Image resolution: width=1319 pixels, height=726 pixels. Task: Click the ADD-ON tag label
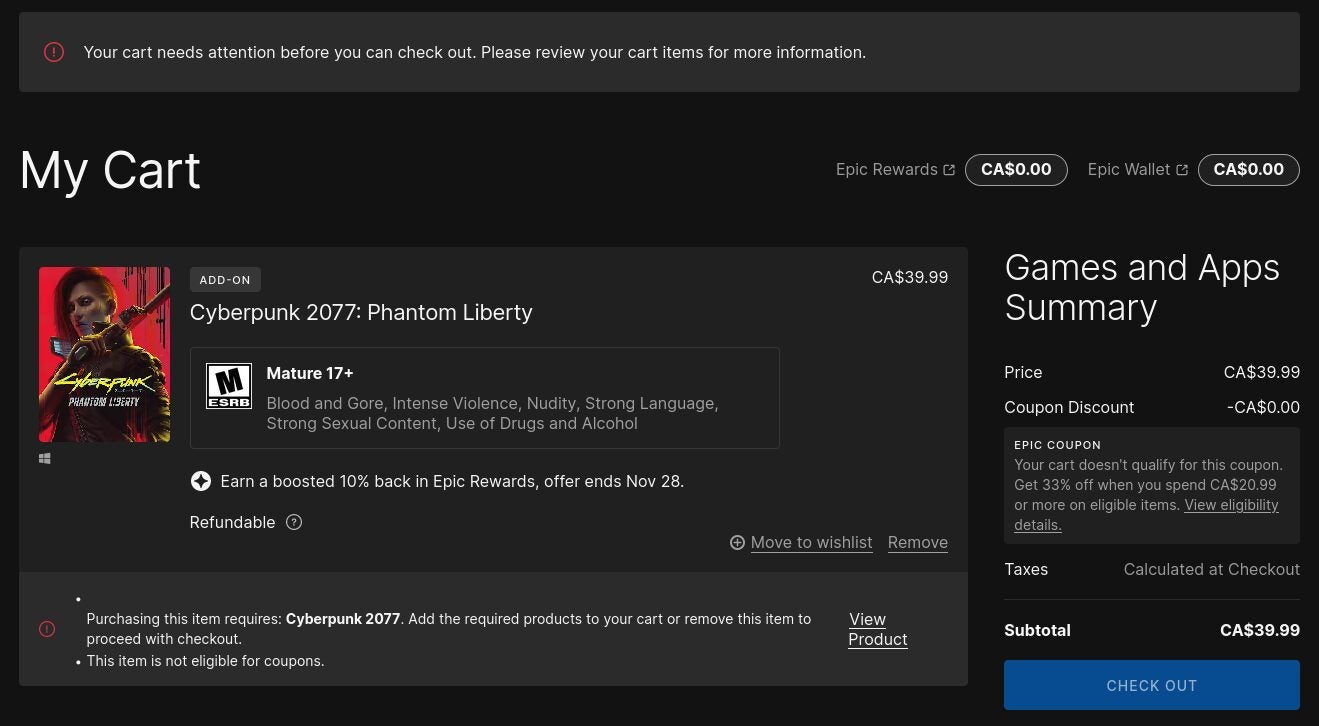(x=225, y=280)
